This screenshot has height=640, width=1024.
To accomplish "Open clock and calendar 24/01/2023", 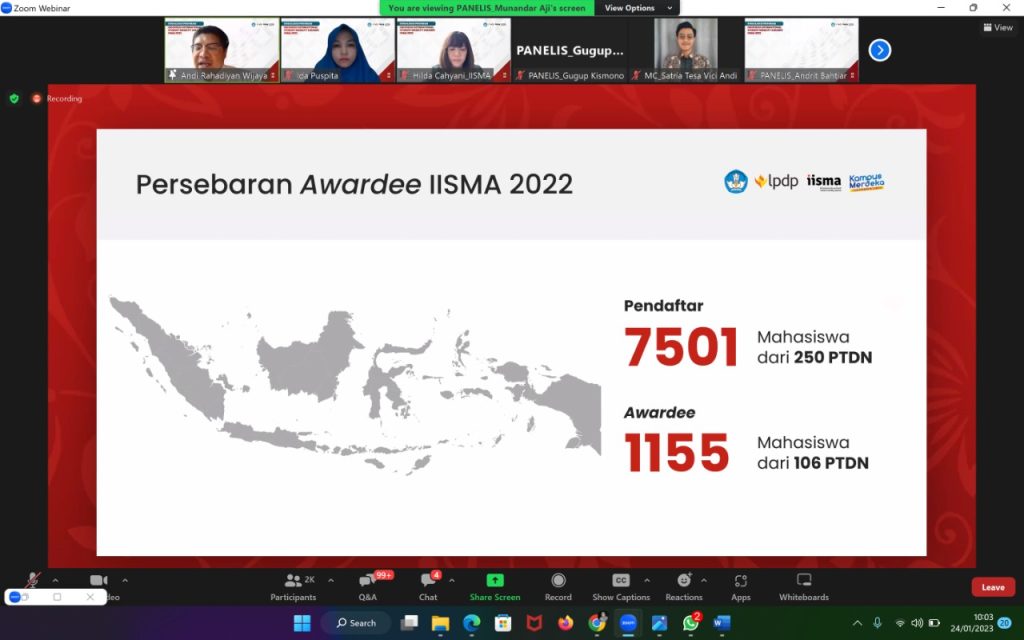I will pyautogui.click(x=972, y=623).
